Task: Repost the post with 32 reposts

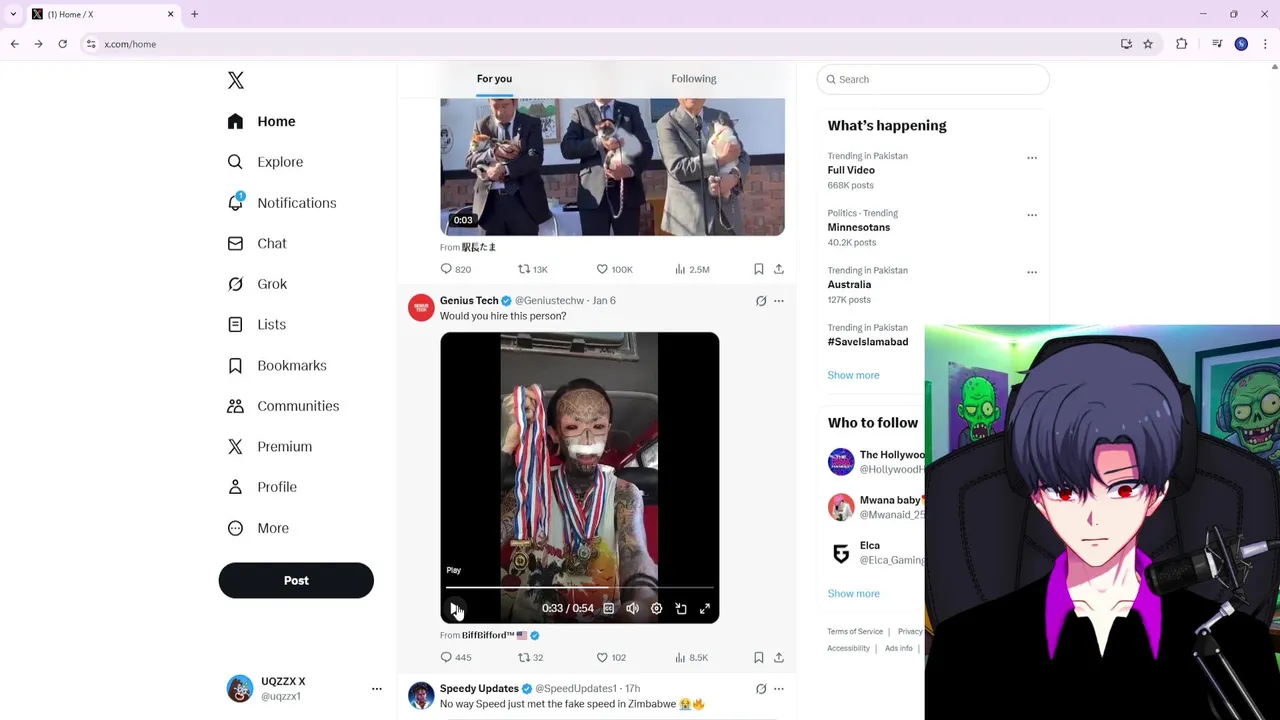Action: click(530, 657)
